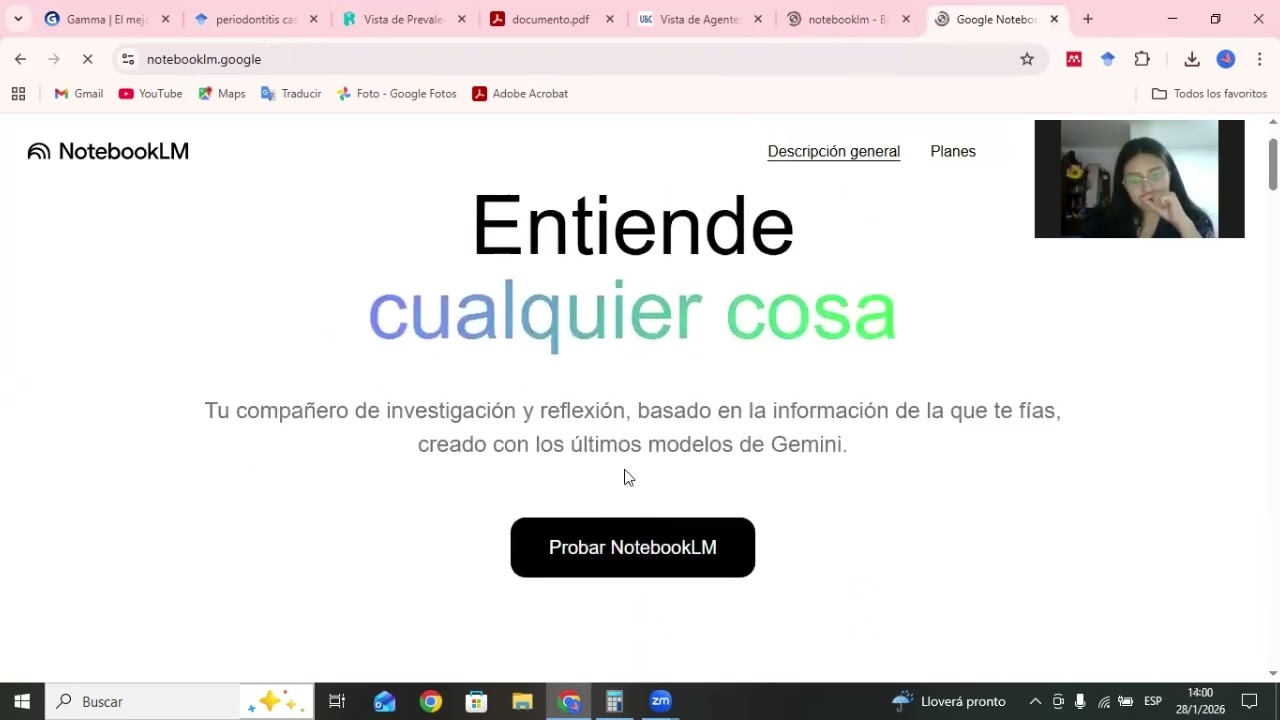Show hidden system tray icons

1035,701
